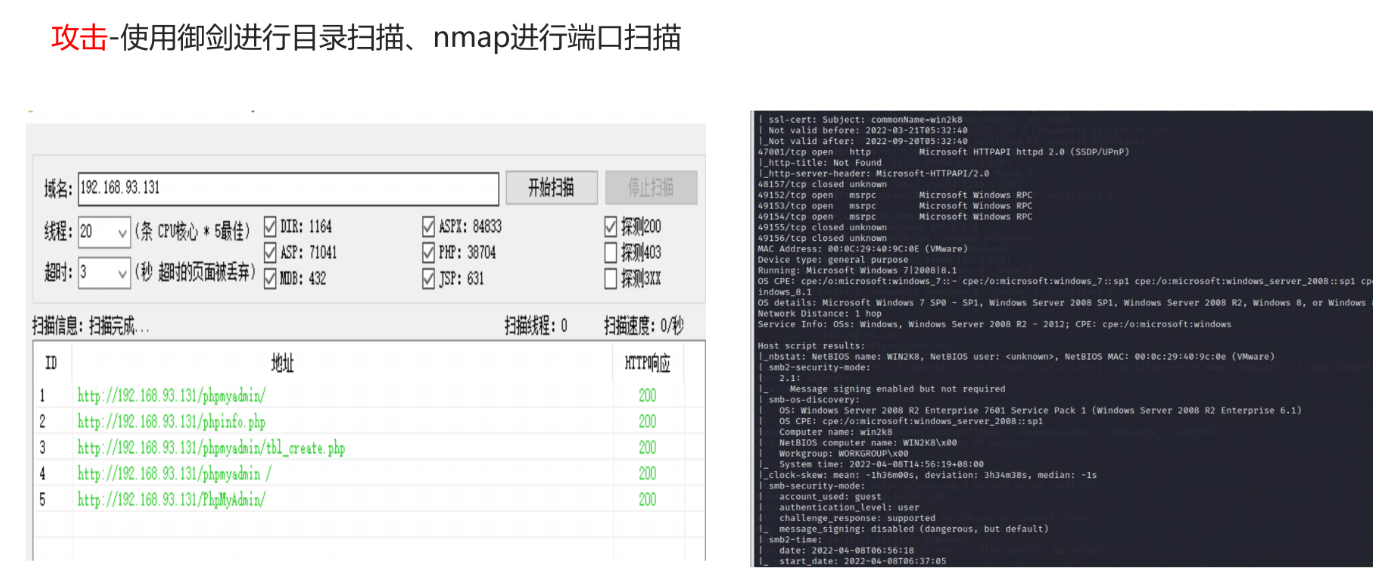Screen dimensions: 1385x588
Task: Open the 线程 thread count dropdown
Action: [104, 232]
